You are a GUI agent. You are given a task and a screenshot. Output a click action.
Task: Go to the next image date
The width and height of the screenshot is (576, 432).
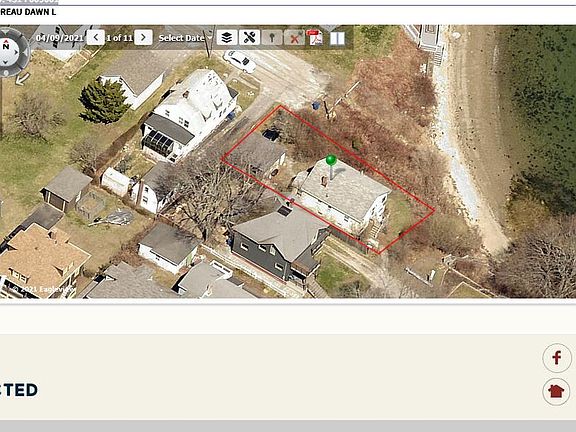143,37
